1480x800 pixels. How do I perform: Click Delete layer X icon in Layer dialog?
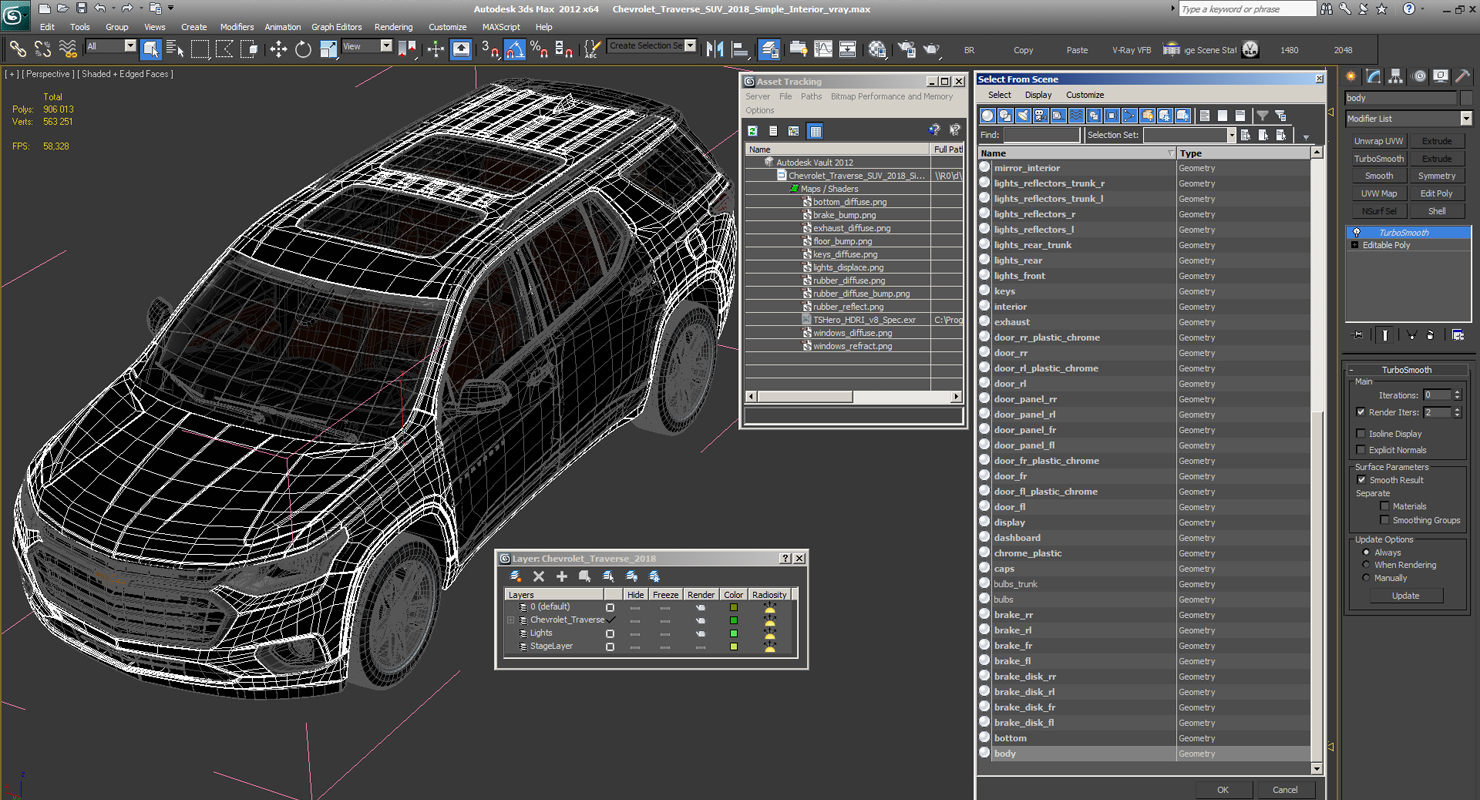[538, 576]
